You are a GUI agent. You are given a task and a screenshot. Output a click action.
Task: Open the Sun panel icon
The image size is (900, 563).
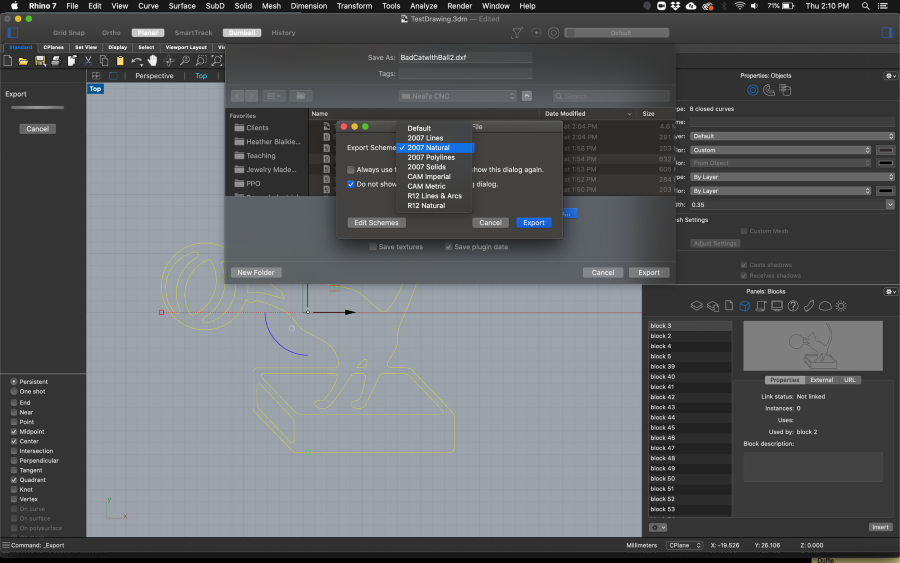coord(841,306)
